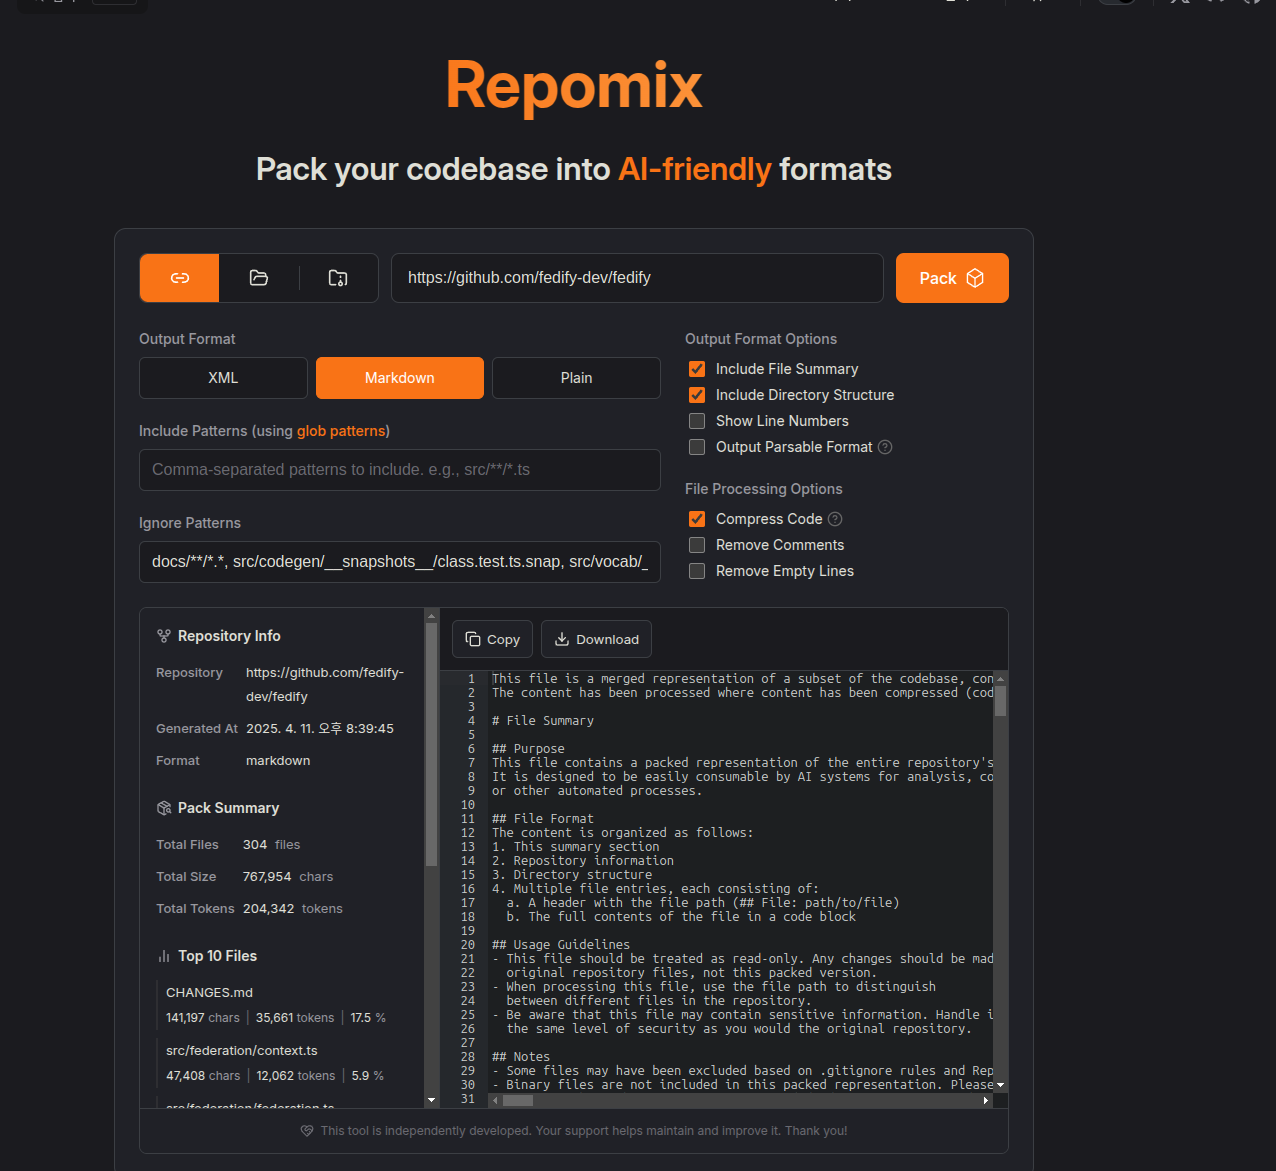Screen dimensions: 1276x1171
Task: Click the Top 10 Files chart icon
Action: 164,956
